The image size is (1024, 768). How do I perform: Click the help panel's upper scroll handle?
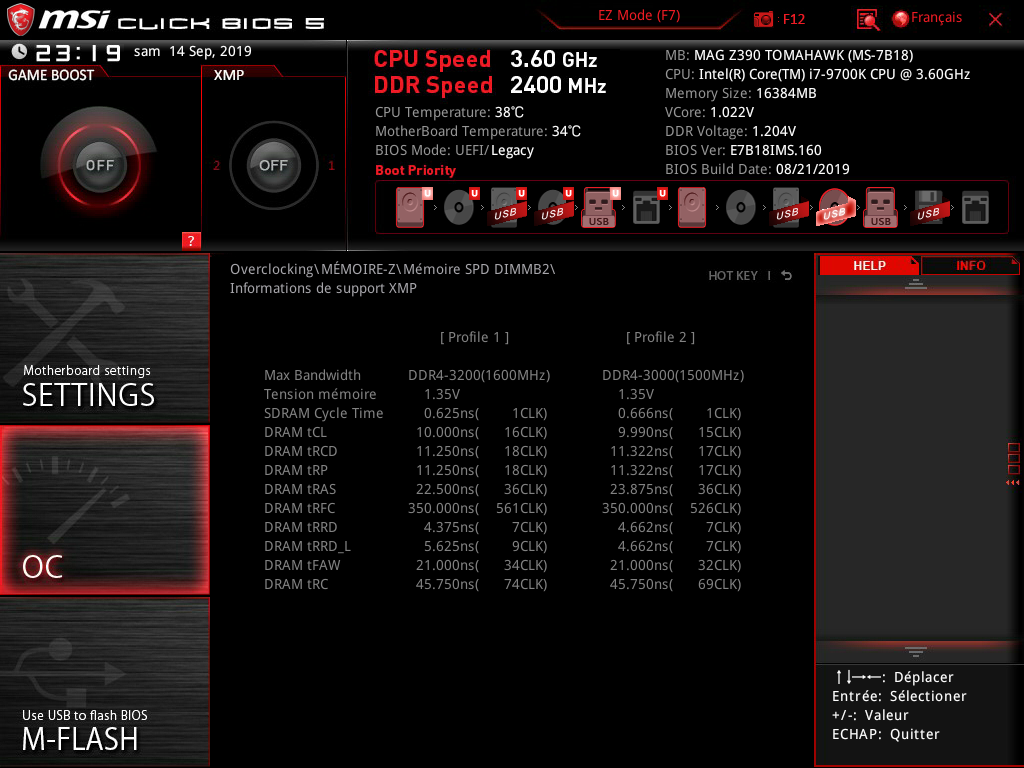916,283
